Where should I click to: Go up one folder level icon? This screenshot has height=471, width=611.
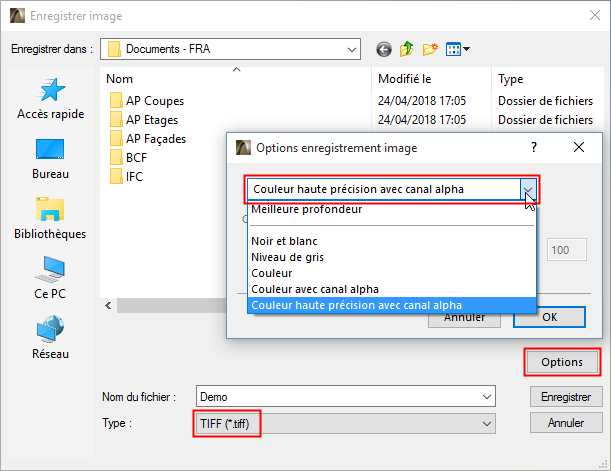pos(406,49)
